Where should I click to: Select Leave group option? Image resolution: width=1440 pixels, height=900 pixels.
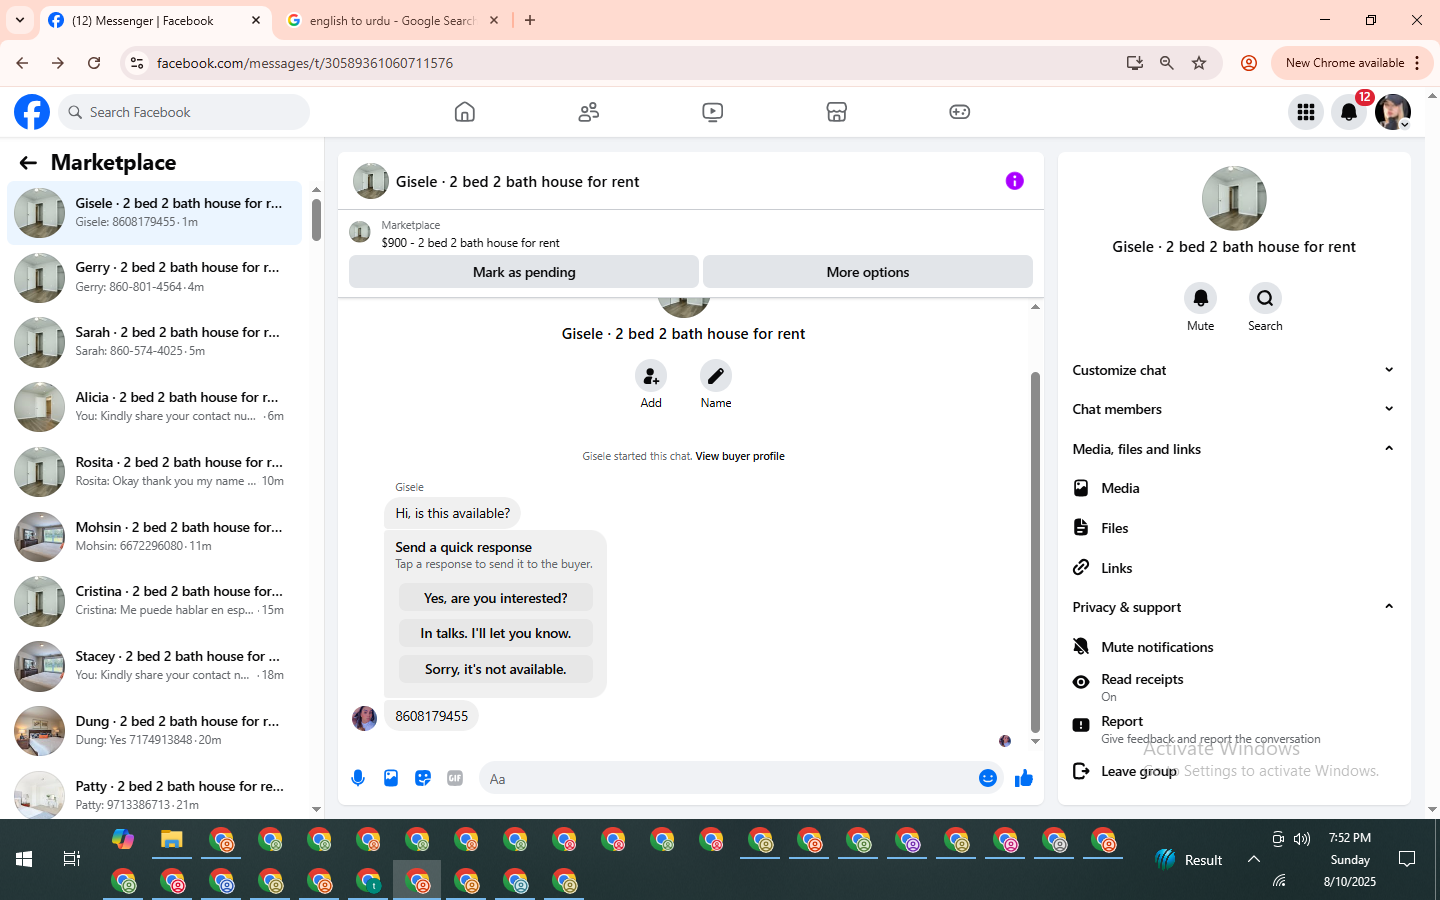[1234, 771]
